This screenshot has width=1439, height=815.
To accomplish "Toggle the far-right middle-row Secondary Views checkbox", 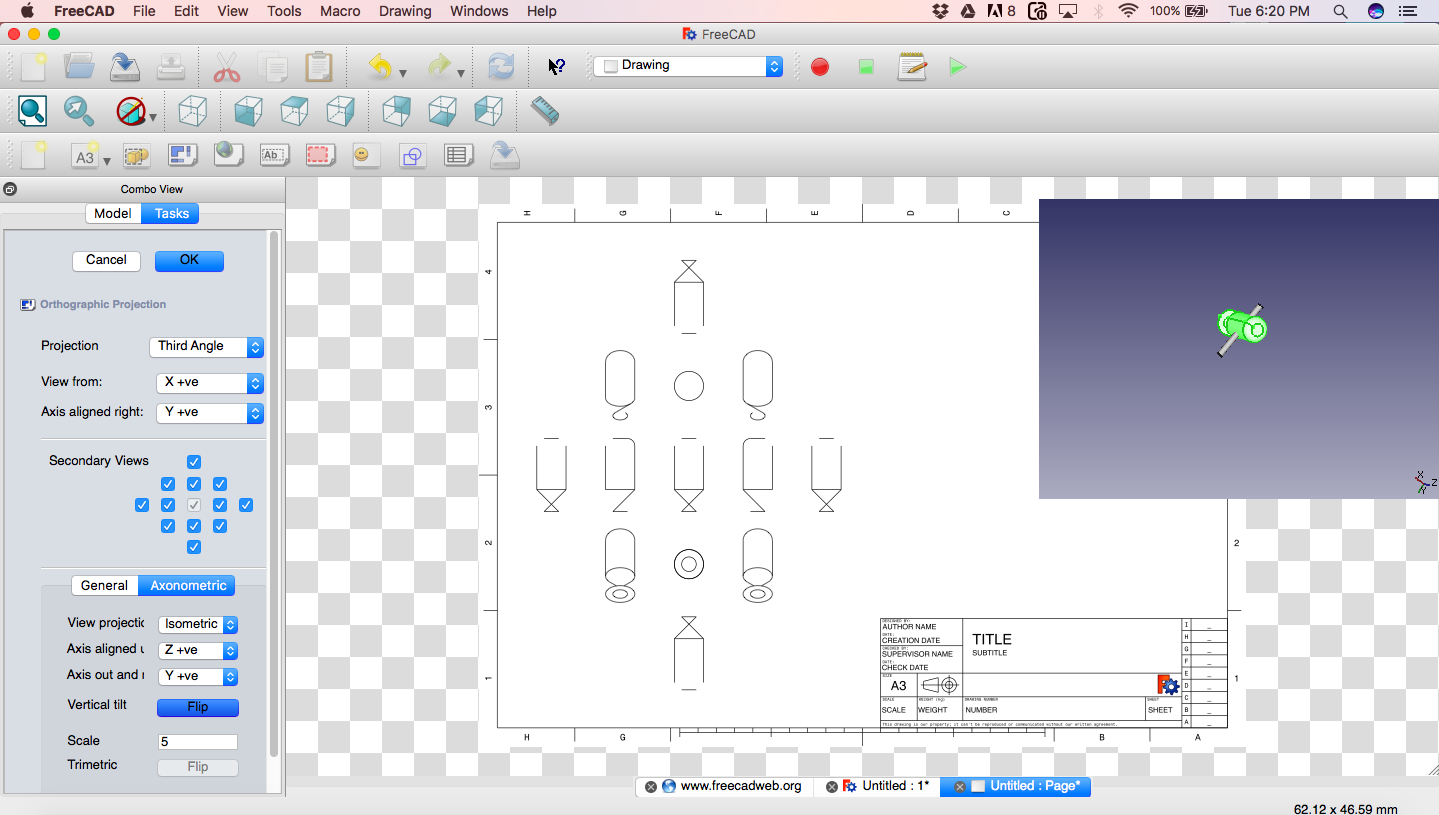I will (246, 505).
